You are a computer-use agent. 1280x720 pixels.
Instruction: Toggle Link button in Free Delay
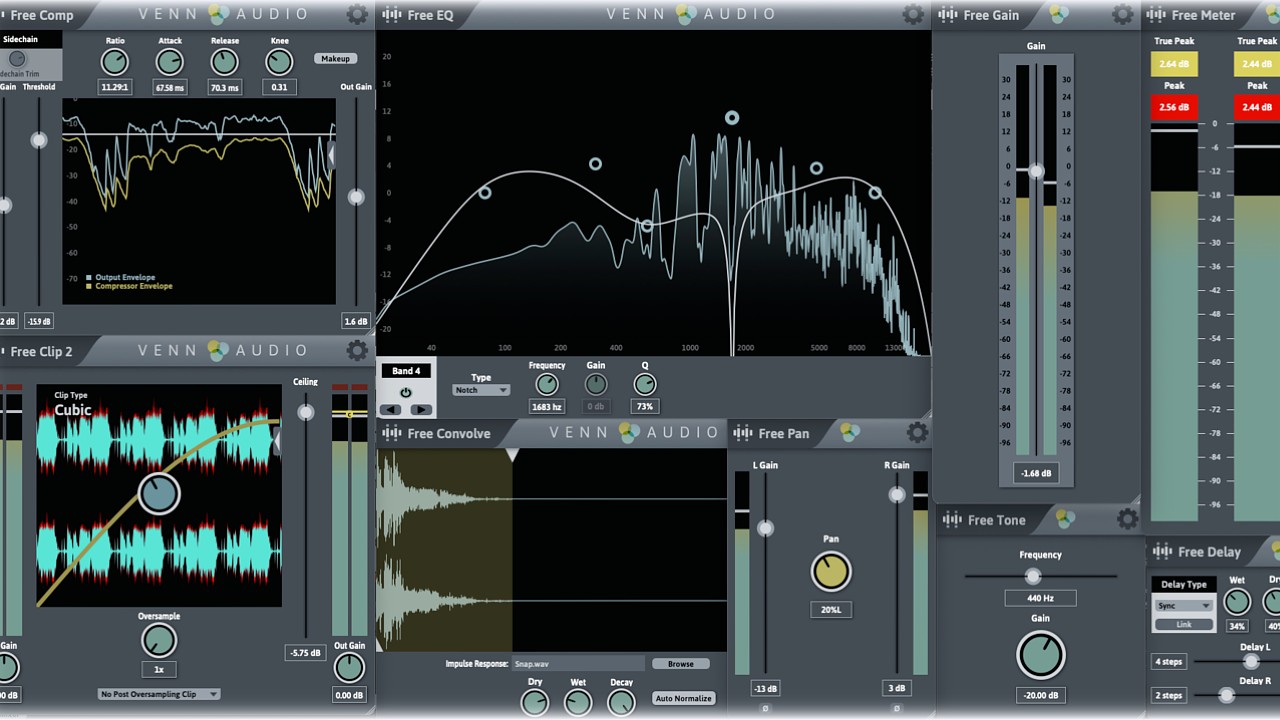[1184, 624]
